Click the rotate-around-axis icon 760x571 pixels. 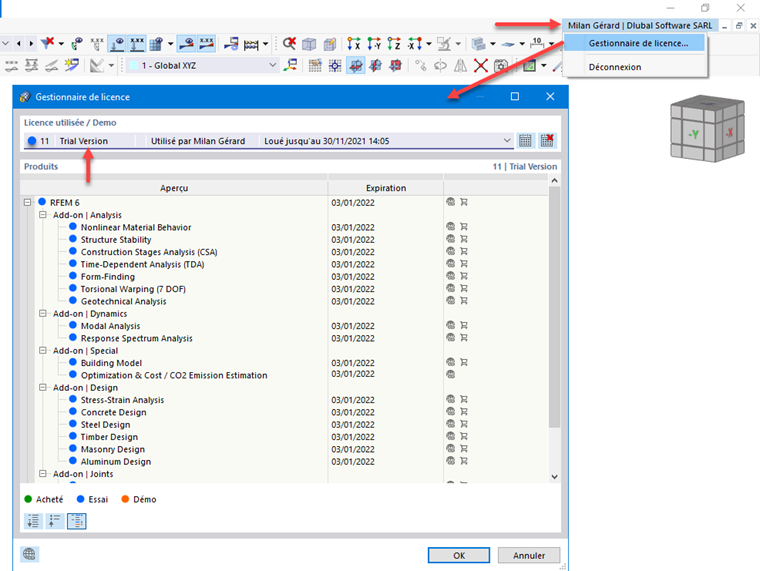pos(440,65)
